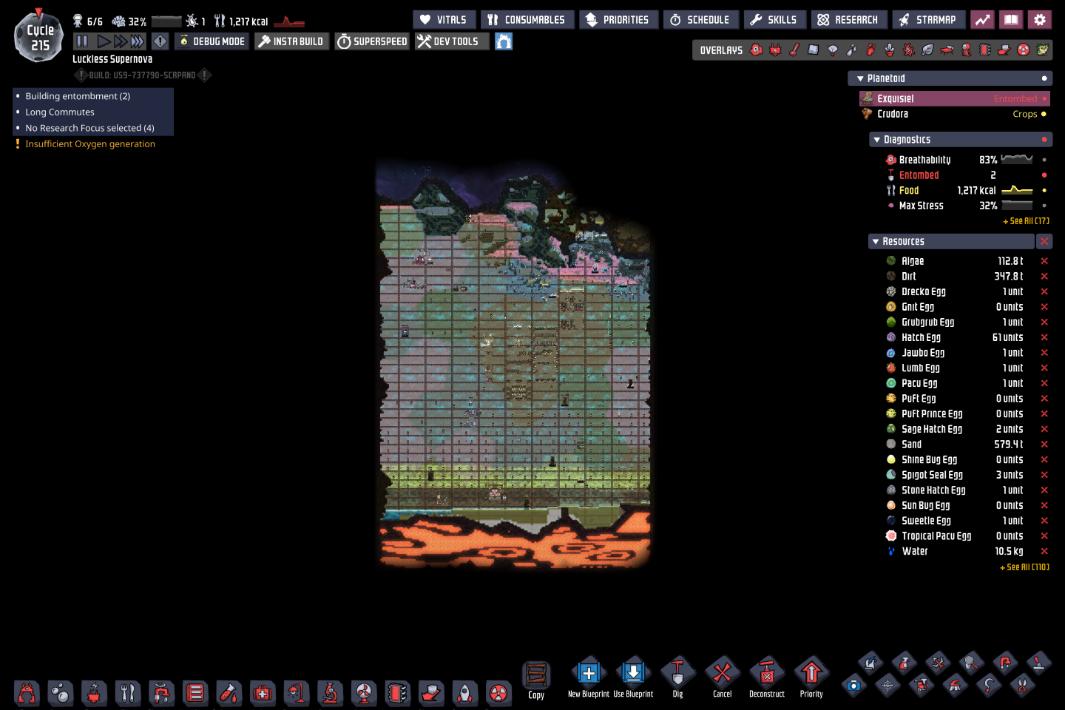The height and width of the screenshot is (710, 1065).
Task: Open the Stations build category microscope icon
Action: (x=330, y=693)
